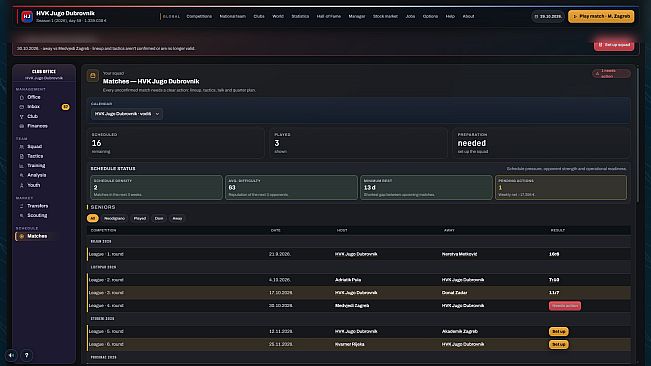
Task: Go to the Scouting sidebar item
Action: click(37, 215)
